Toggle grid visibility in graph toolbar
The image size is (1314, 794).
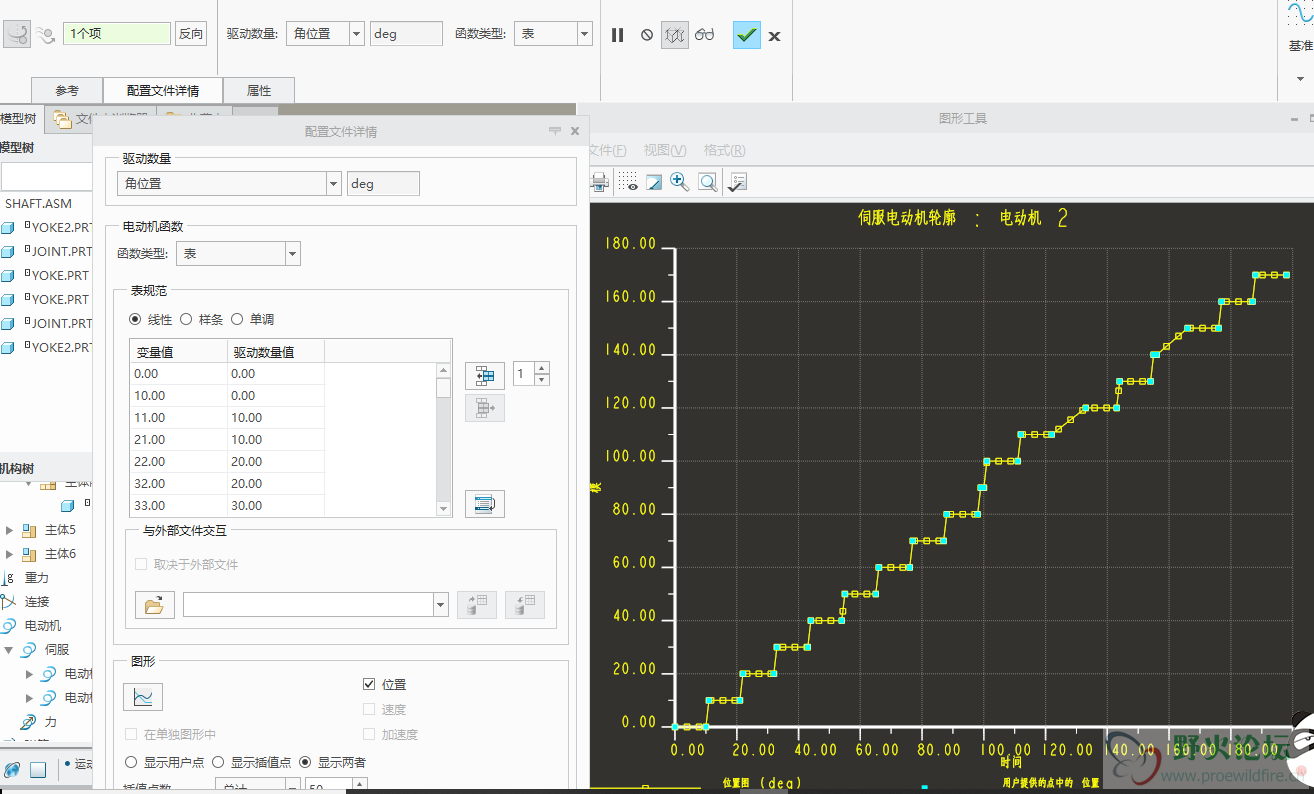[x=627, y=182]
